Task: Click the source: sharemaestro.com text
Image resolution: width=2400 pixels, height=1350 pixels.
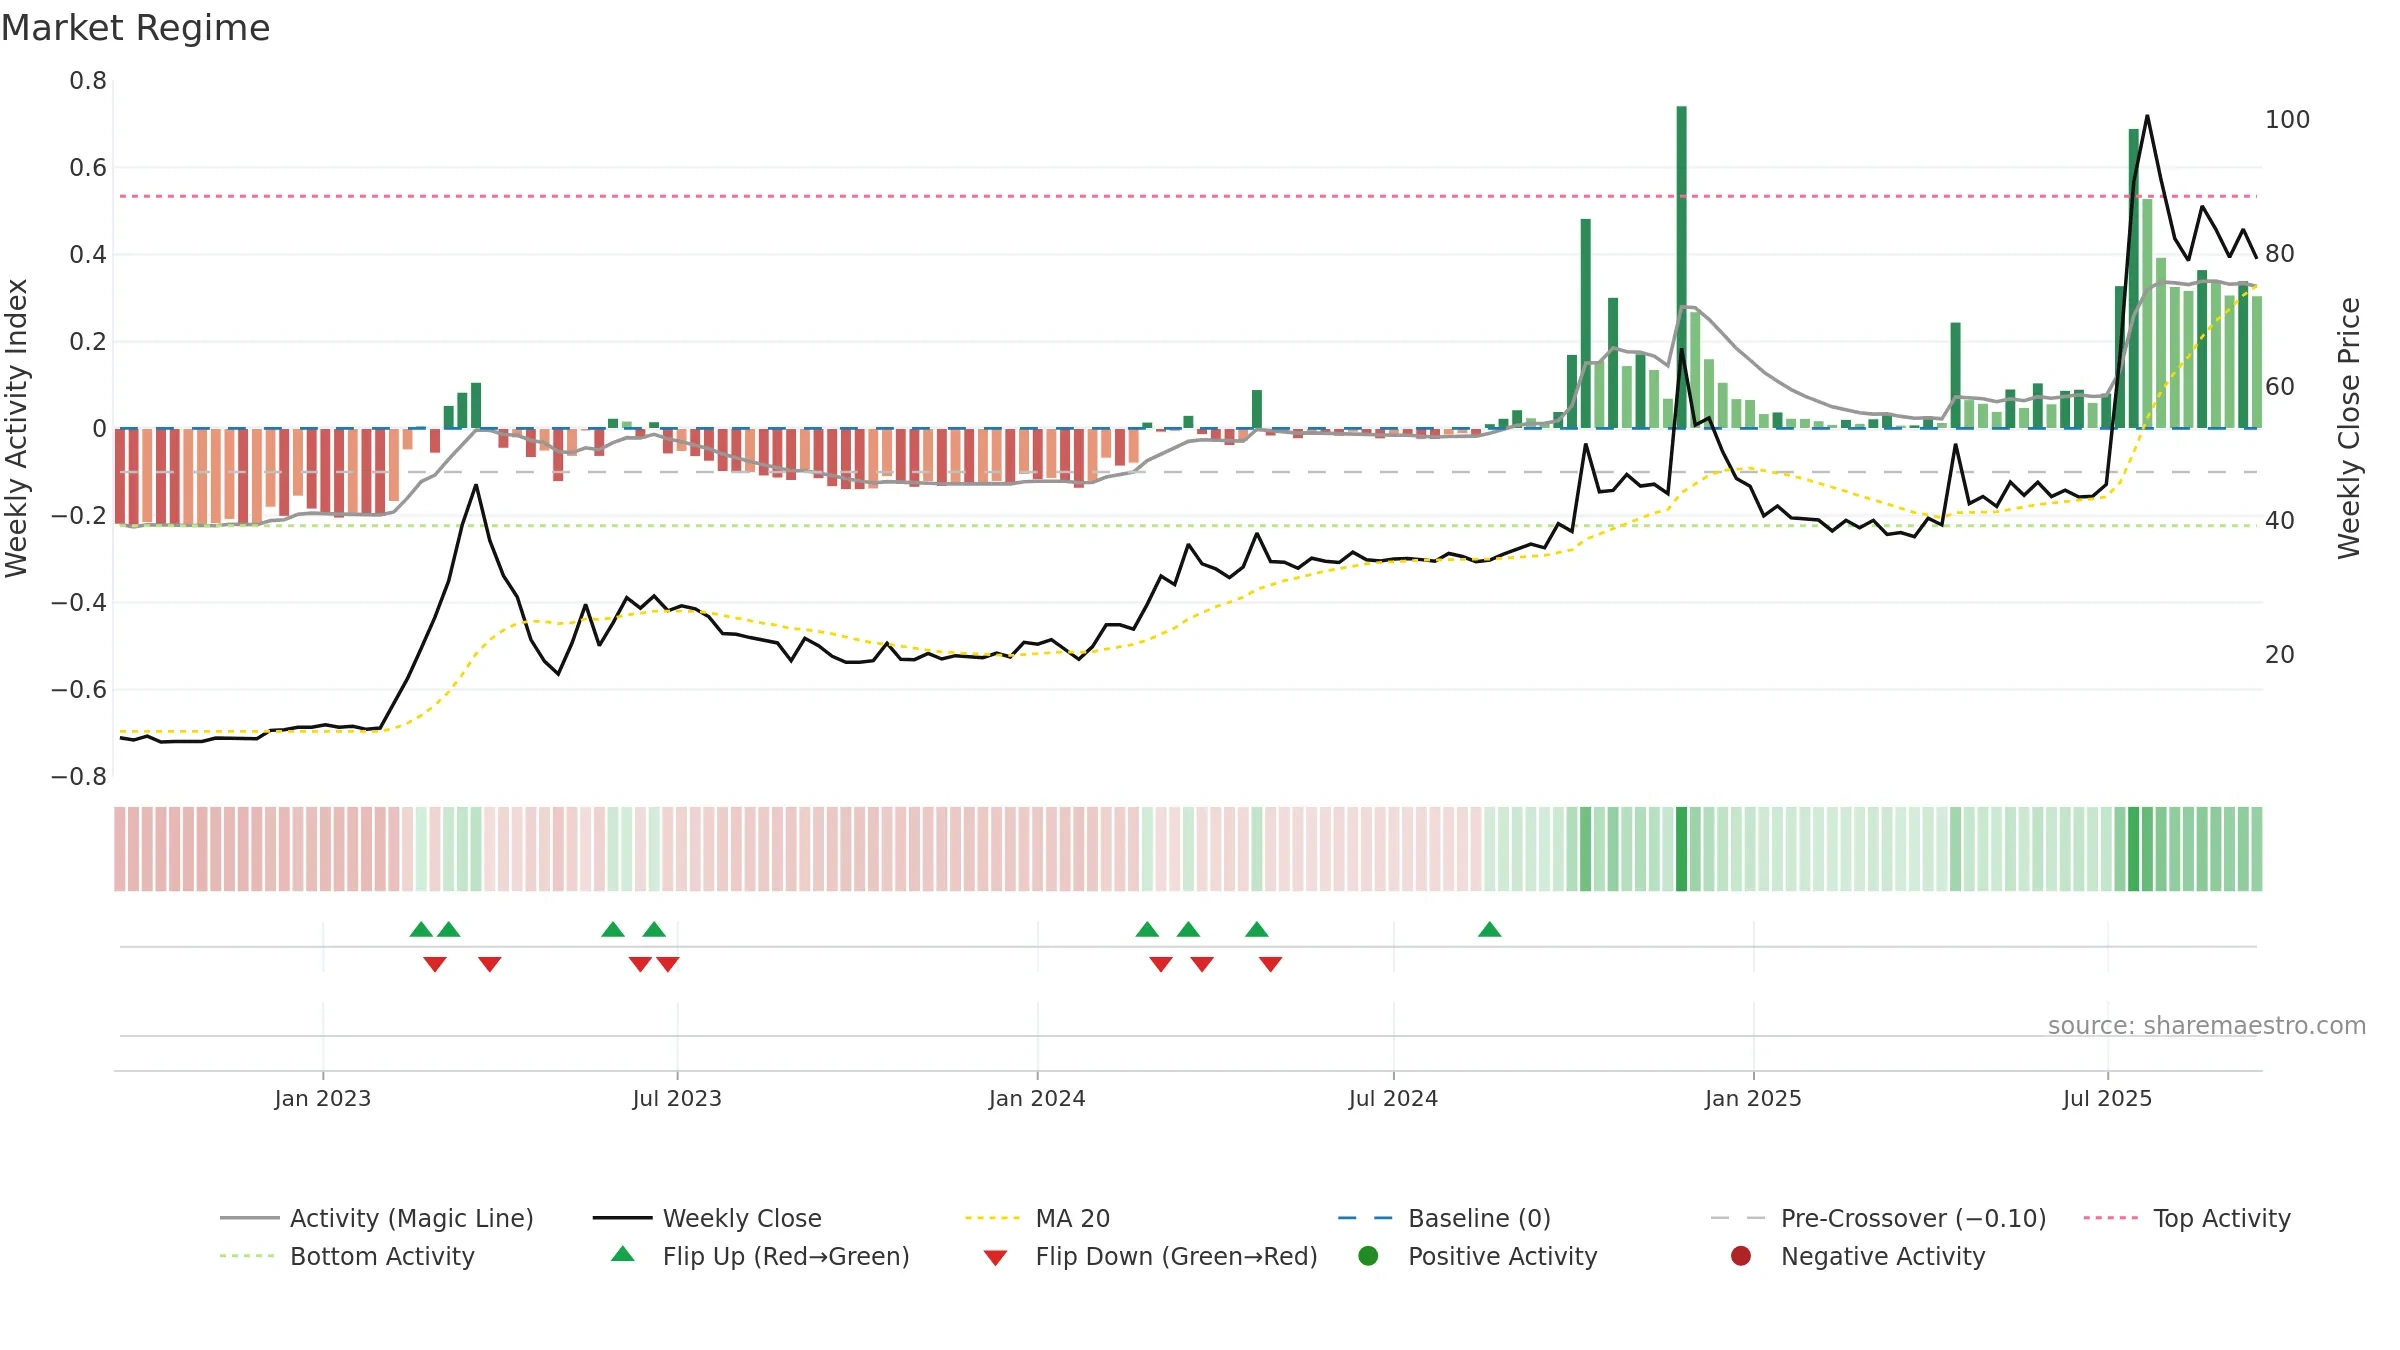Action: tap(2206, 1025)
